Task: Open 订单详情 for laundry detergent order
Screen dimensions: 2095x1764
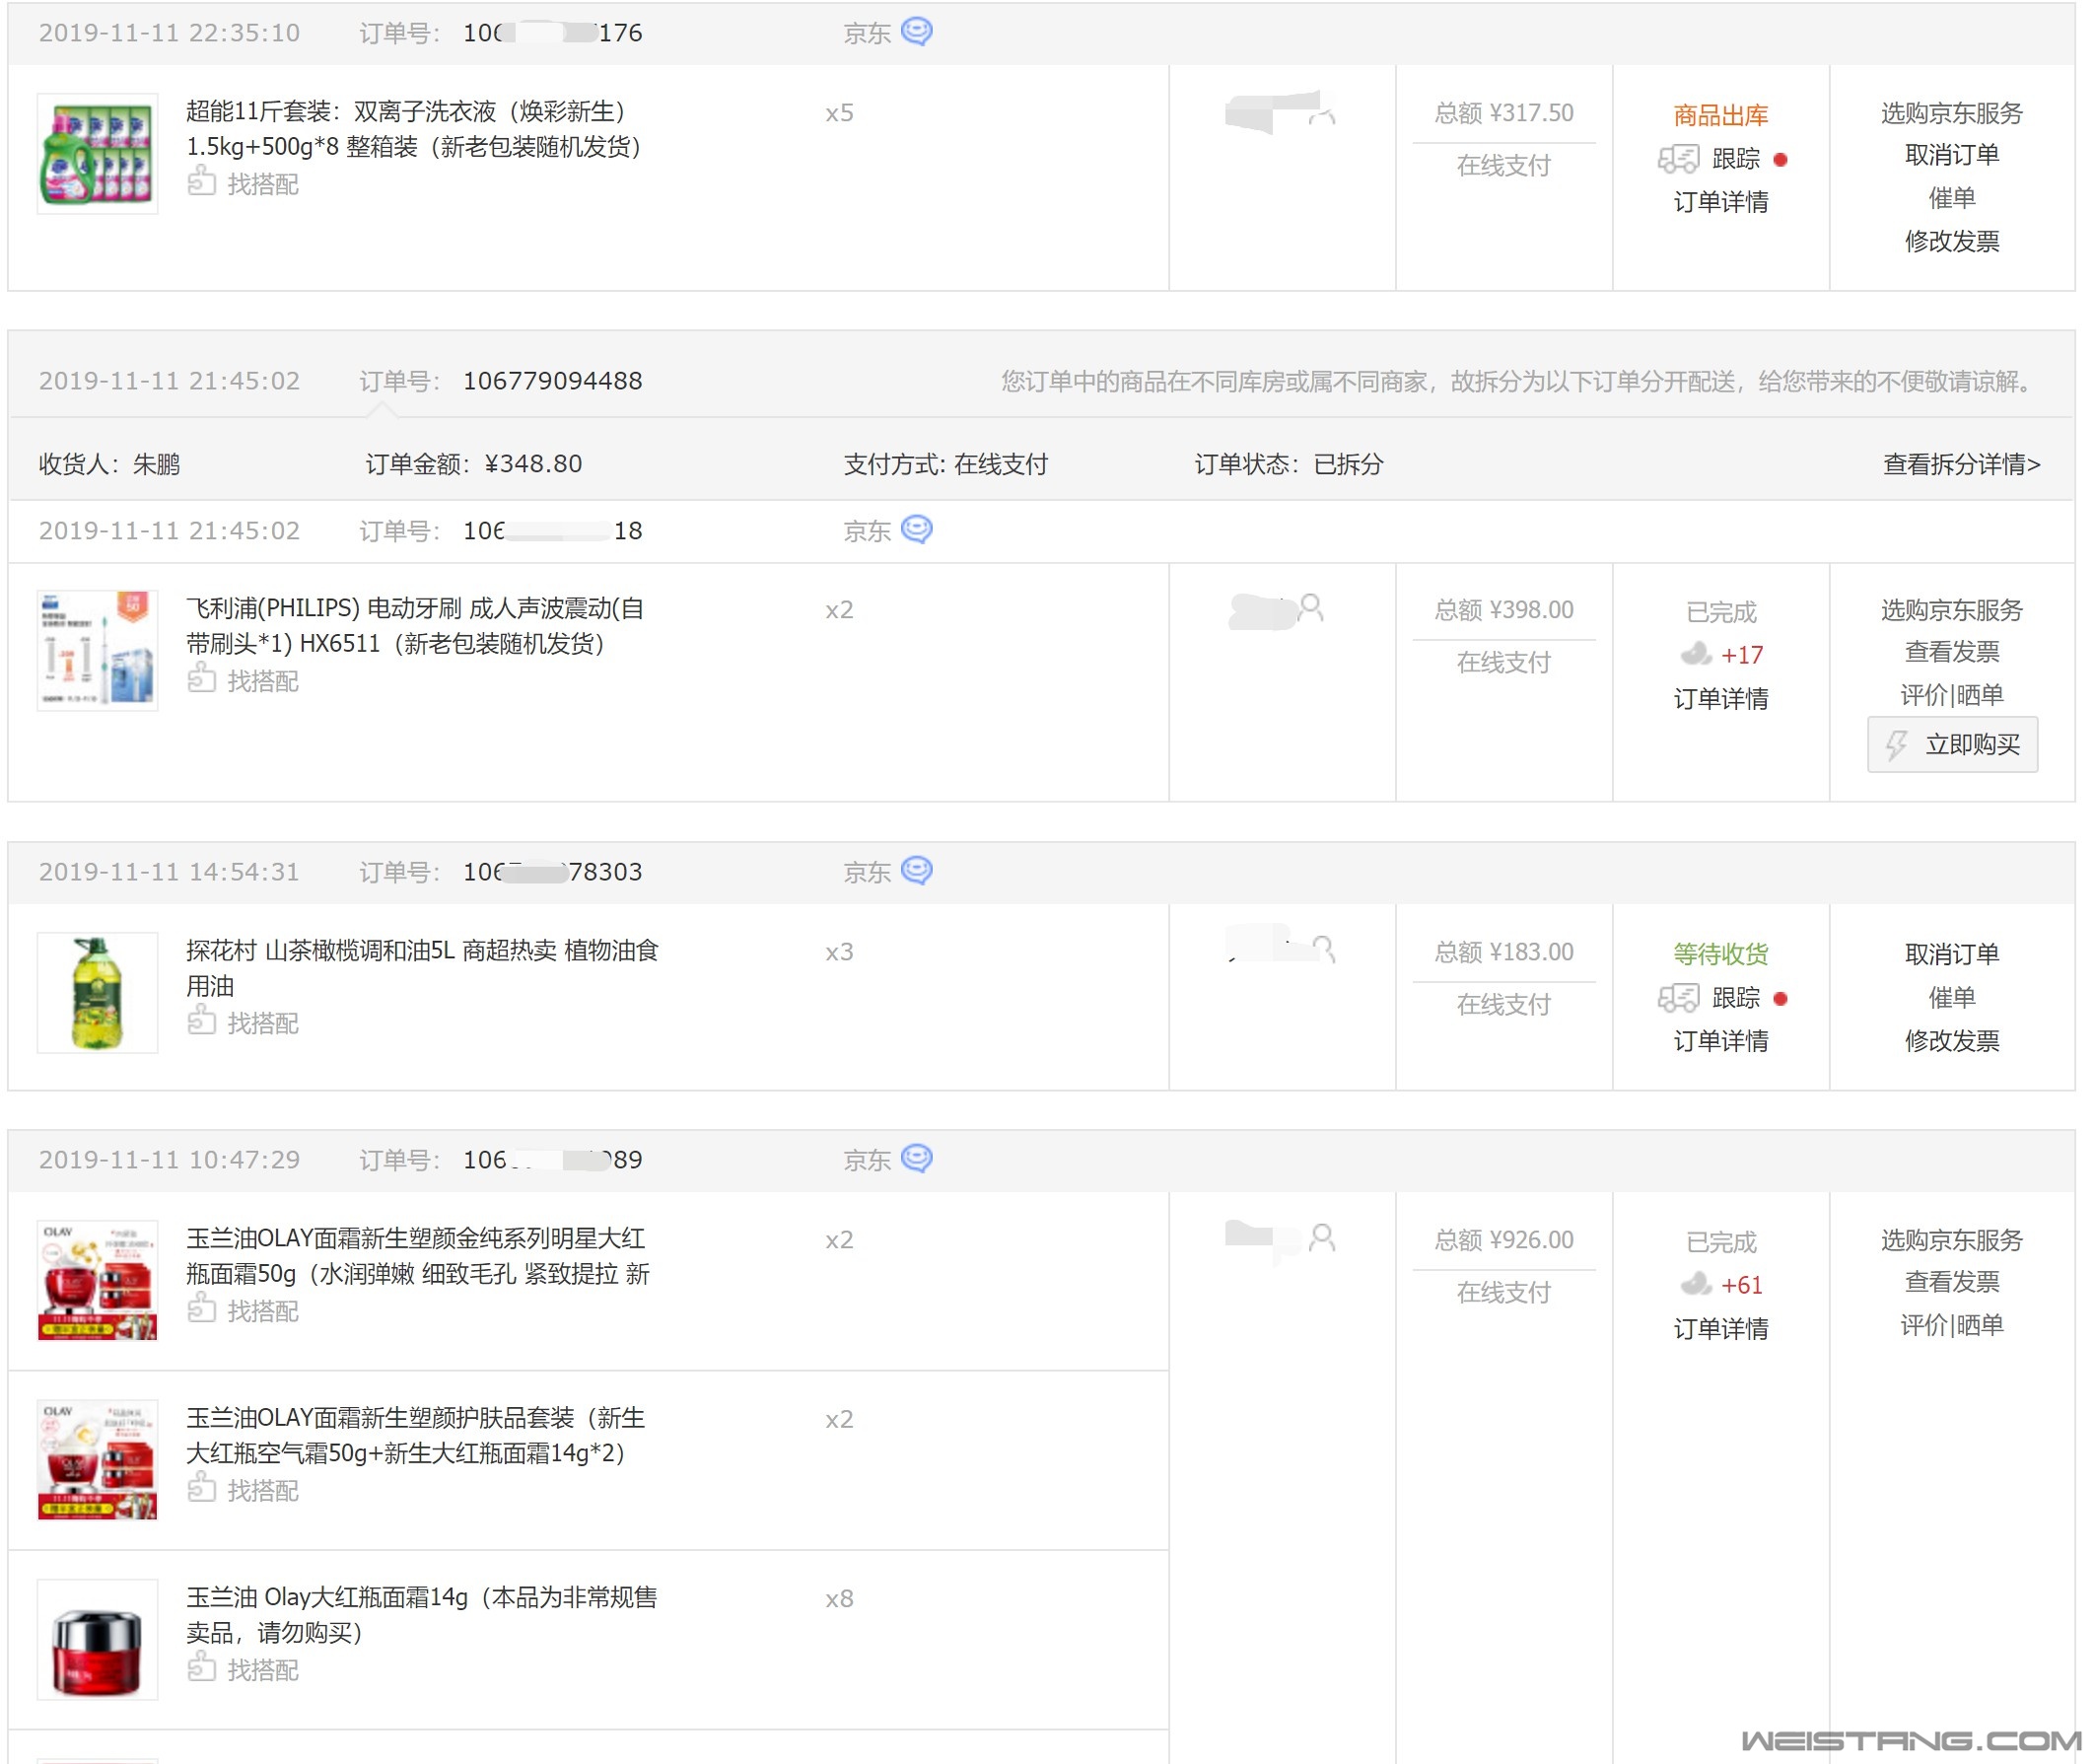Action: click(x=1720, y=202)
